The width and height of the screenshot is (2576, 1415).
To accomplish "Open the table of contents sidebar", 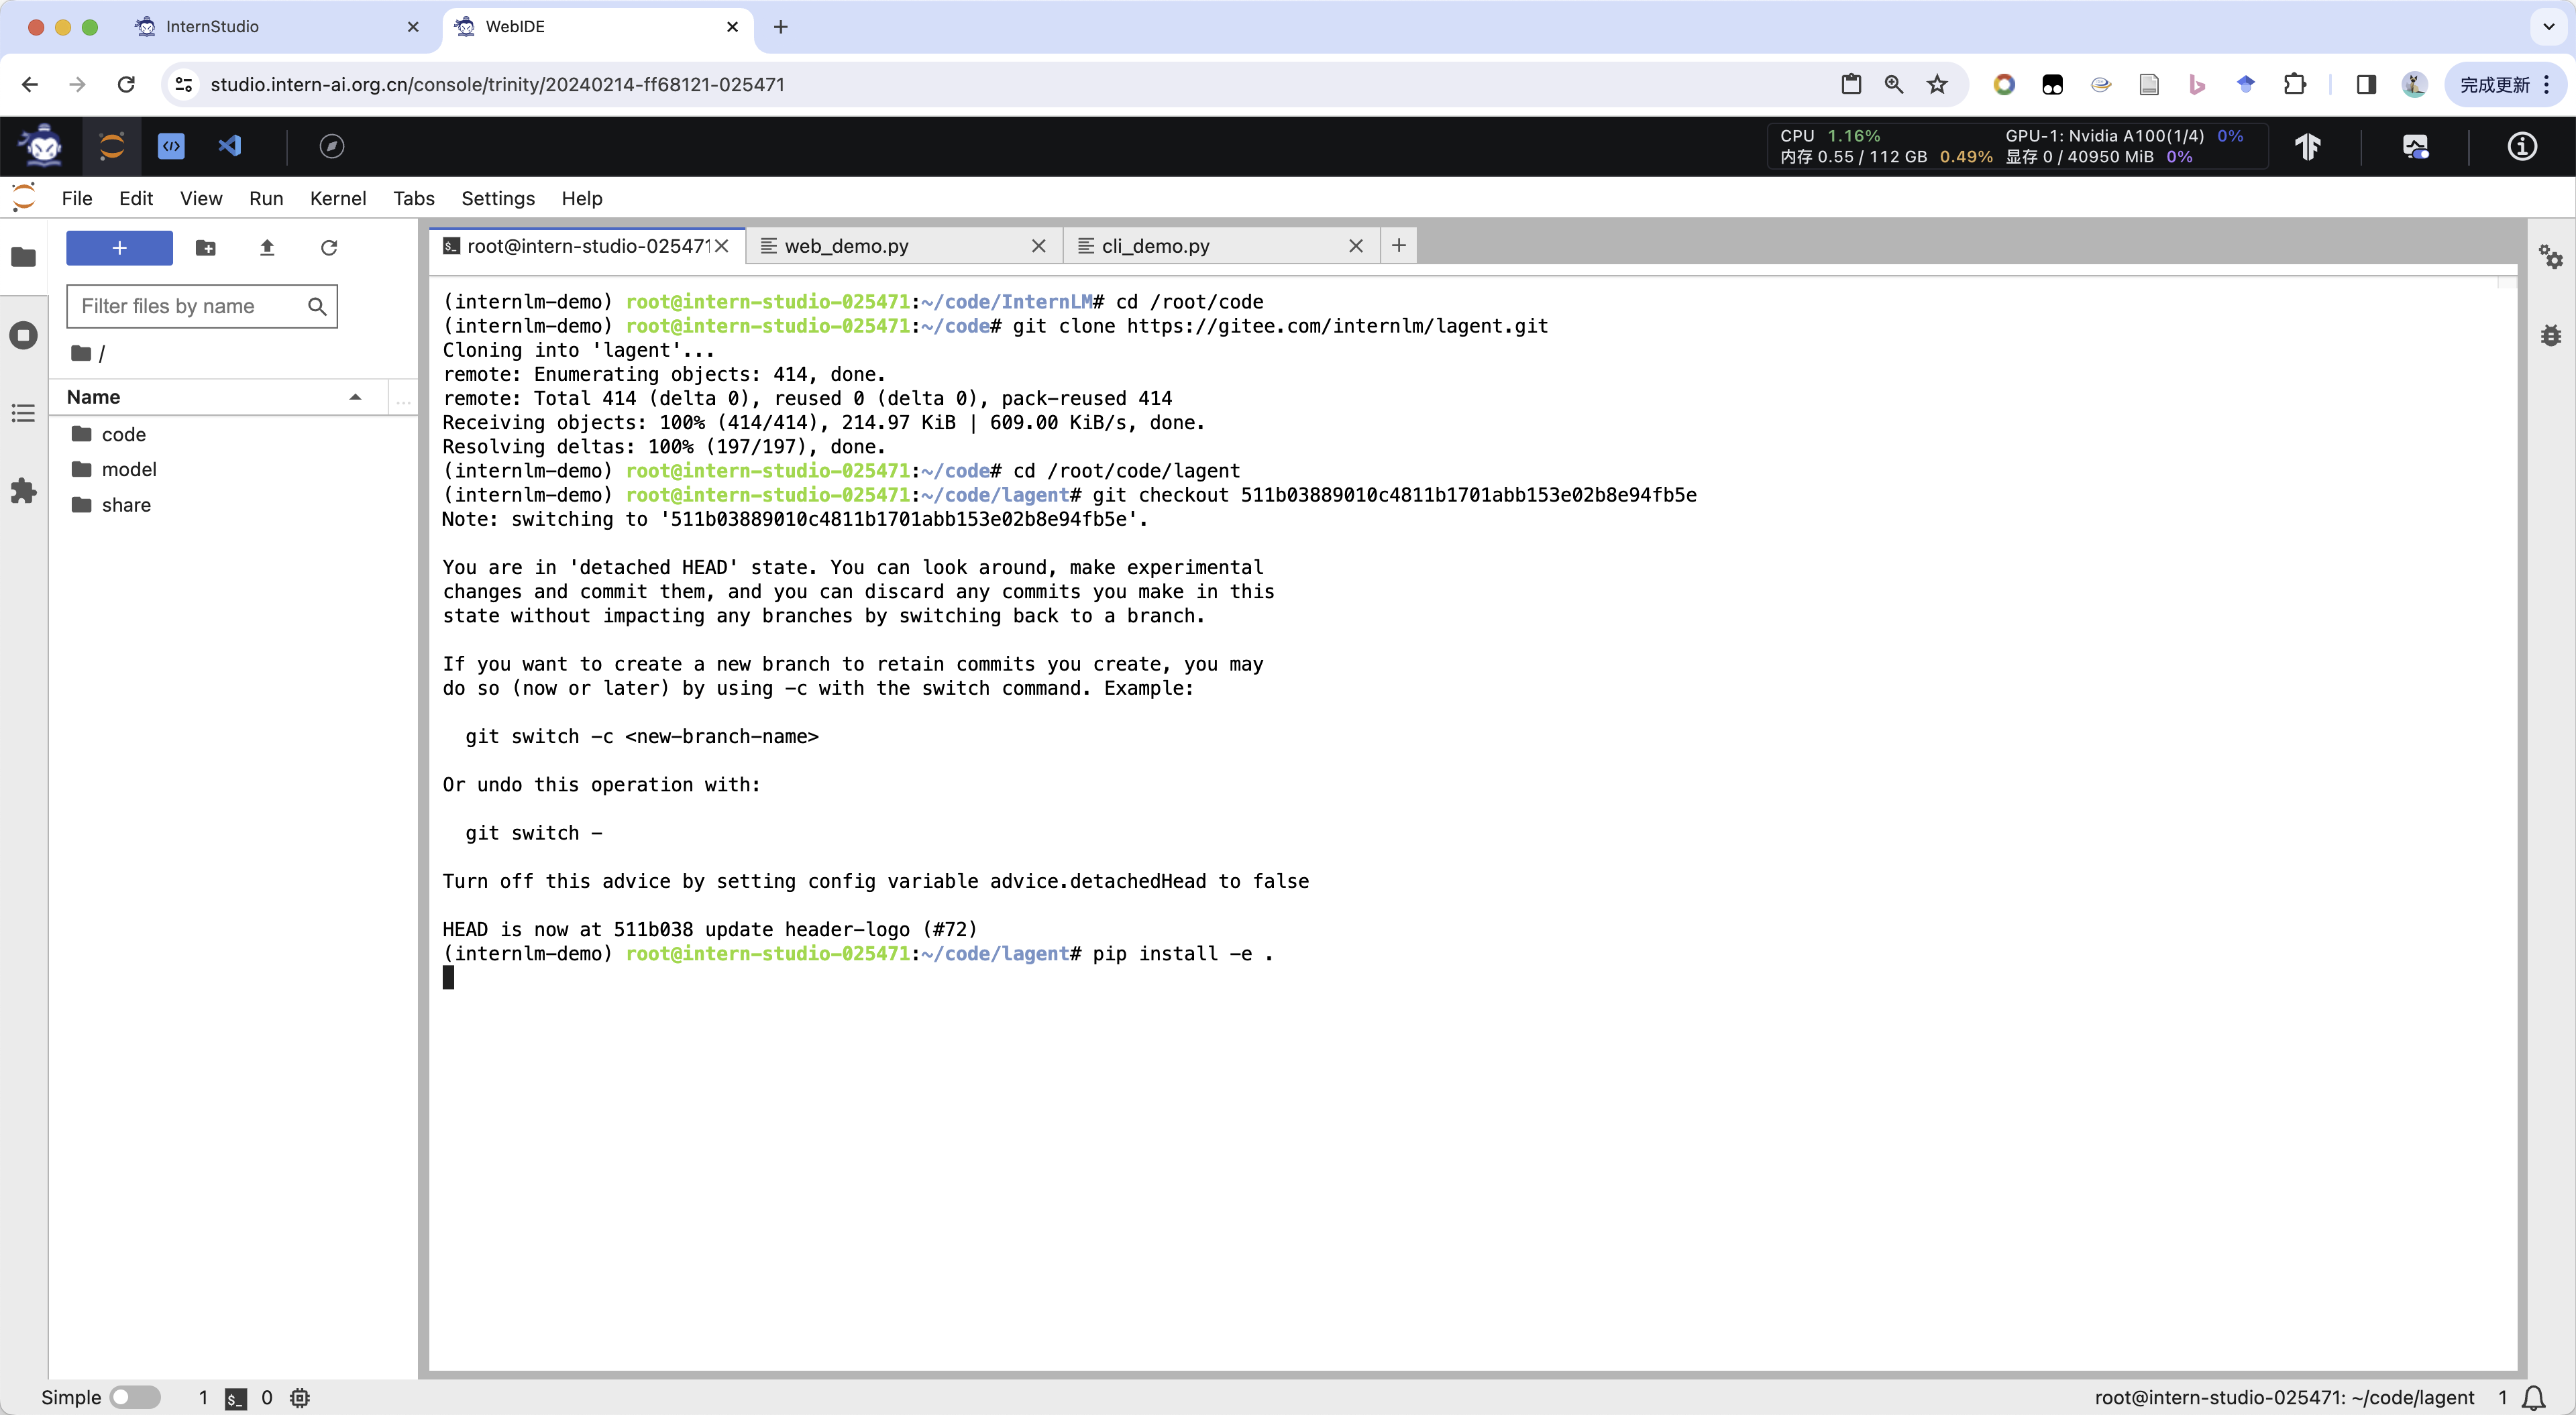I will pyautogui.click(x=23, y=413).
